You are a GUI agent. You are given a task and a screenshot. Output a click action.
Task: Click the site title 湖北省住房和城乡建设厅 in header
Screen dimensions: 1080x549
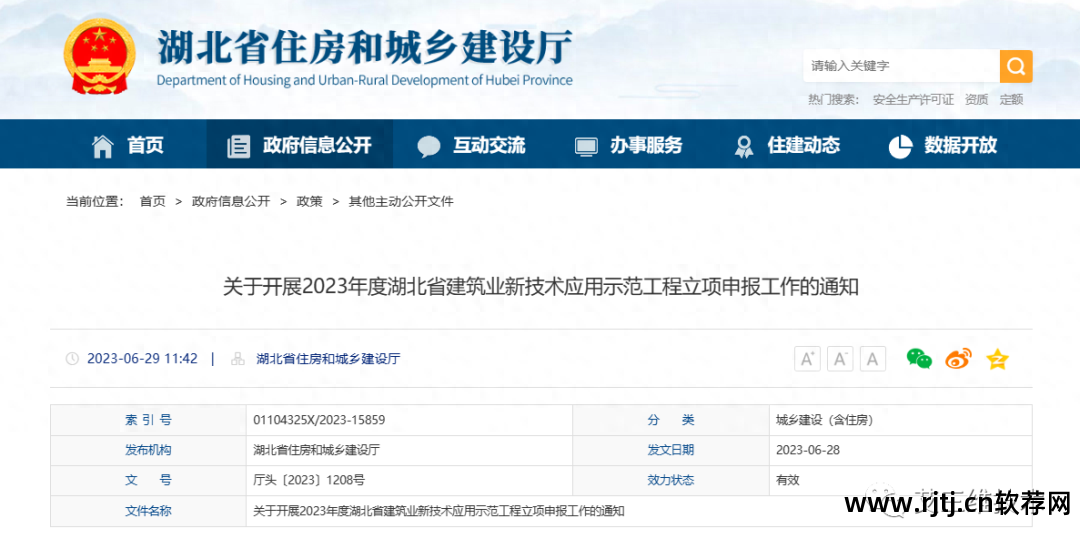point(365,48)
